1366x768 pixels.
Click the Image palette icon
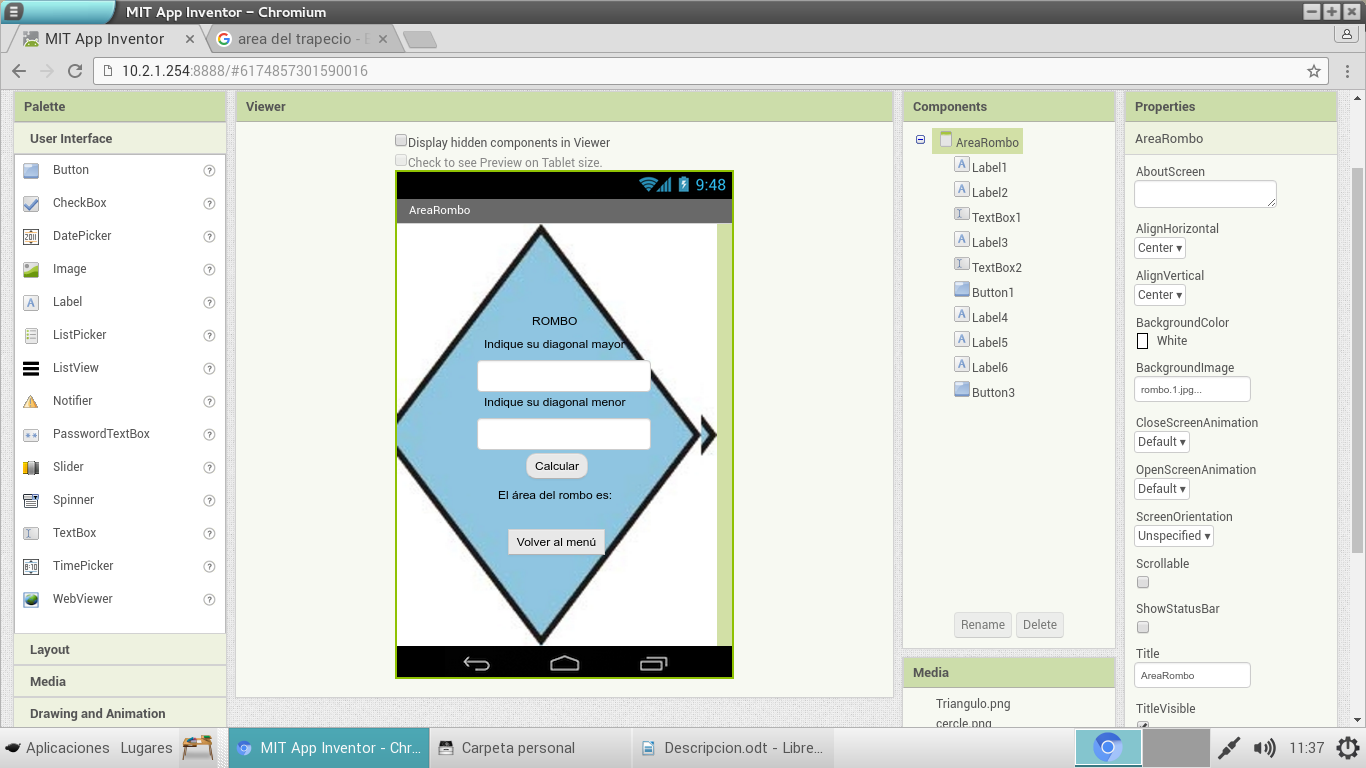pos(32,269)
